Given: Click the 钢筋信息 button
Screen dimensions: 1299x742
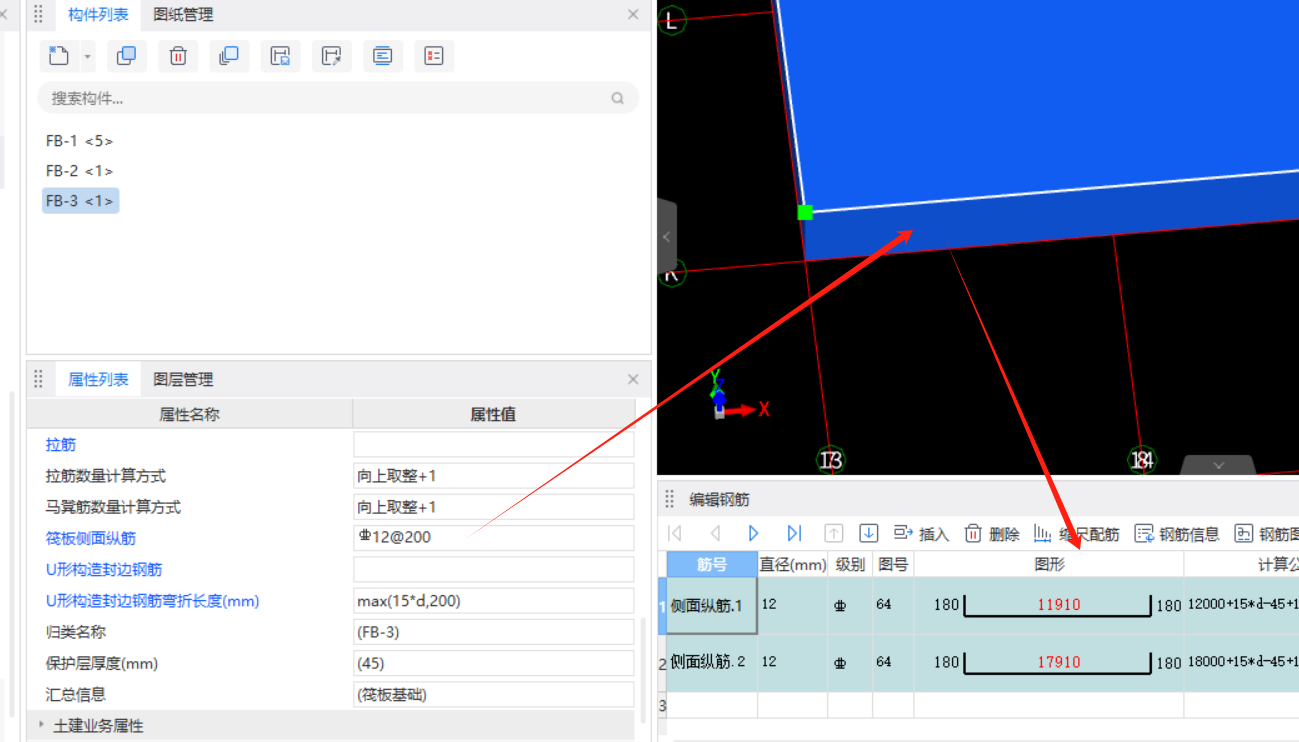Looking at the screenshot, I should pos(1177,534).
